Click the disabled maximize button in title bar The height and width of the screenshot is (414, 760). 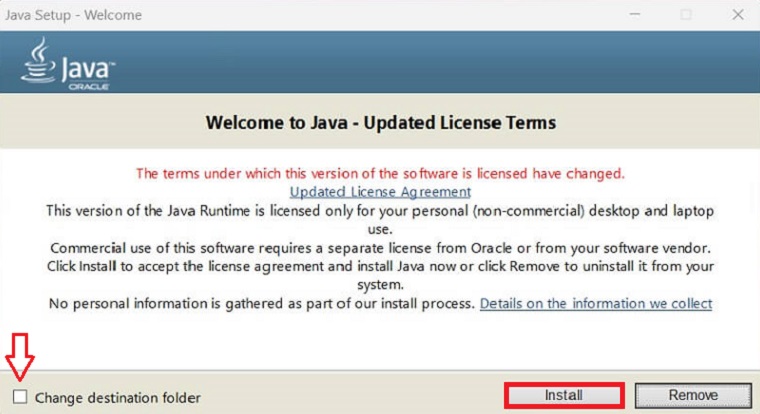pyautogui.click(x=686, y=15)
